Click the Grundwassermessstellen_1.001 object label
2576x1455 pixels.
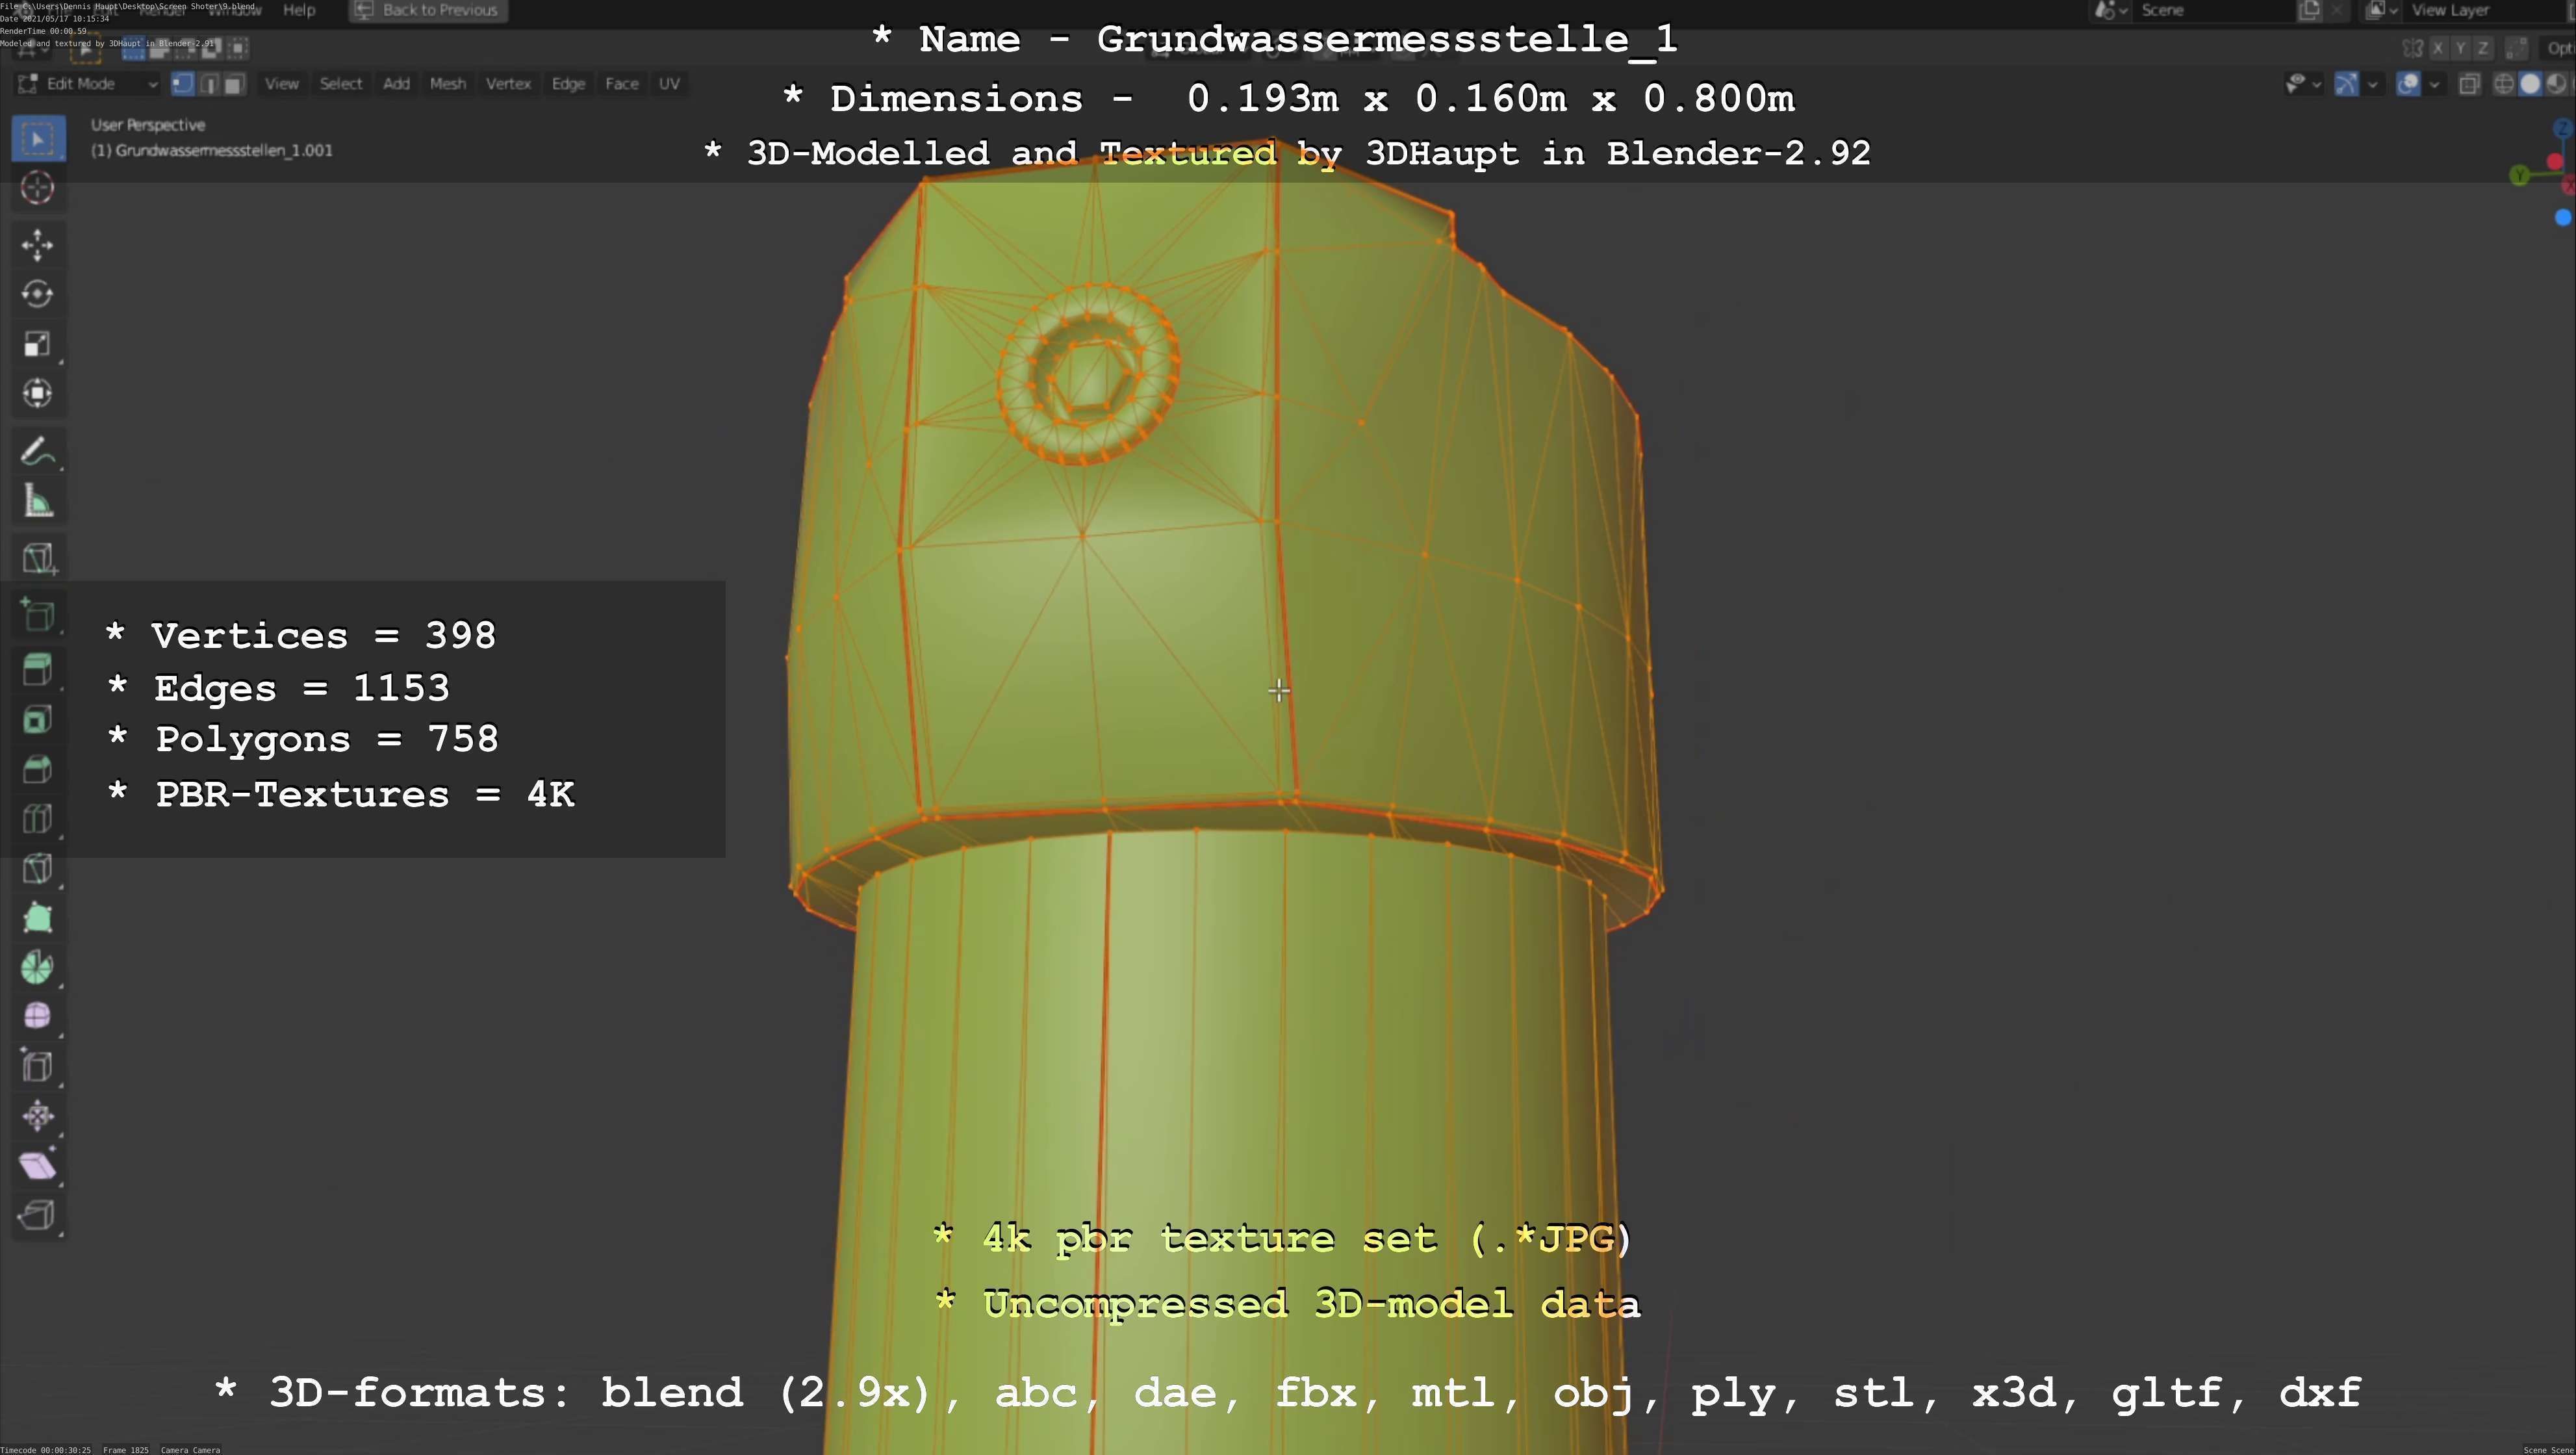(212, 150)
